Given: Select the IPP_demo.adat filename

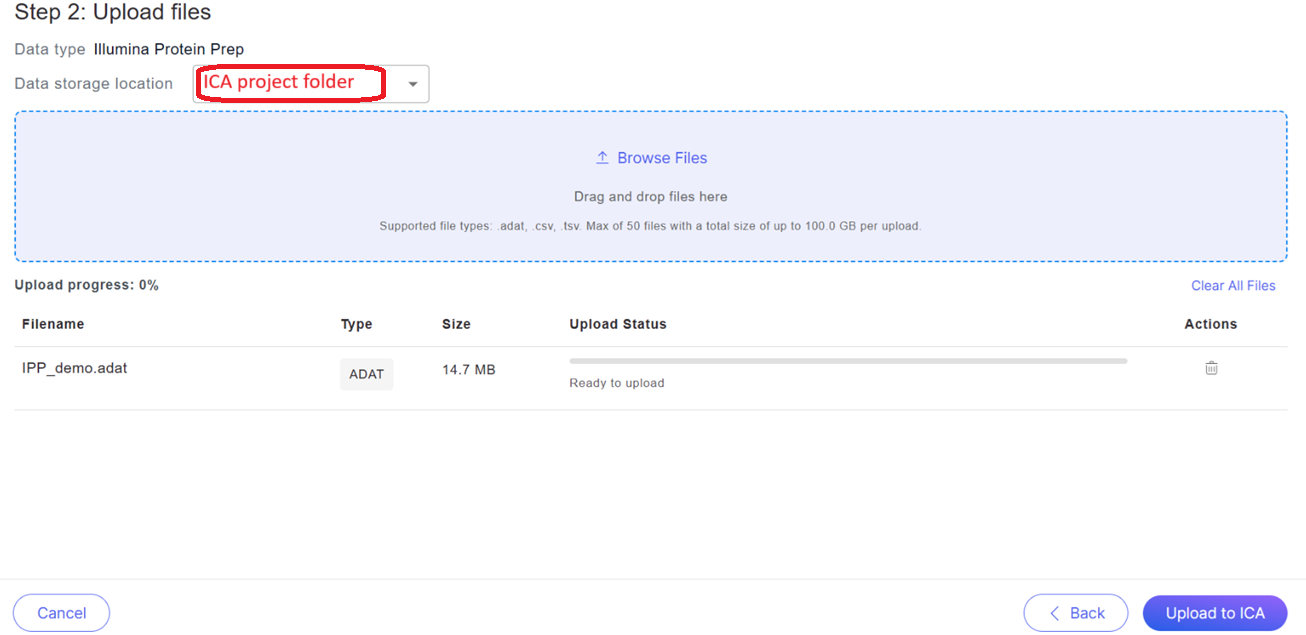Looking at the screenshot, I should (75, 368).
